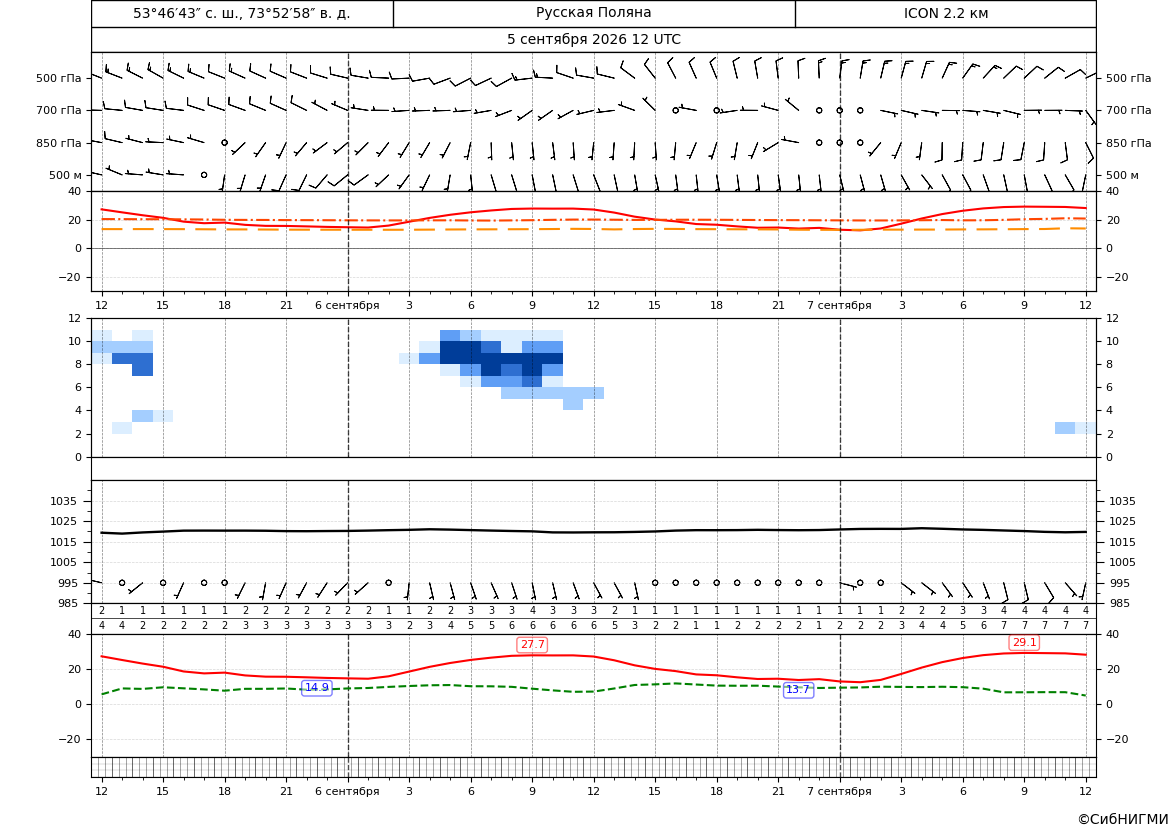Viewport: 1169px width, 827px height.
Task: Click the 5 сентября 2026 12 UTC title
Action: click(593, 40)
